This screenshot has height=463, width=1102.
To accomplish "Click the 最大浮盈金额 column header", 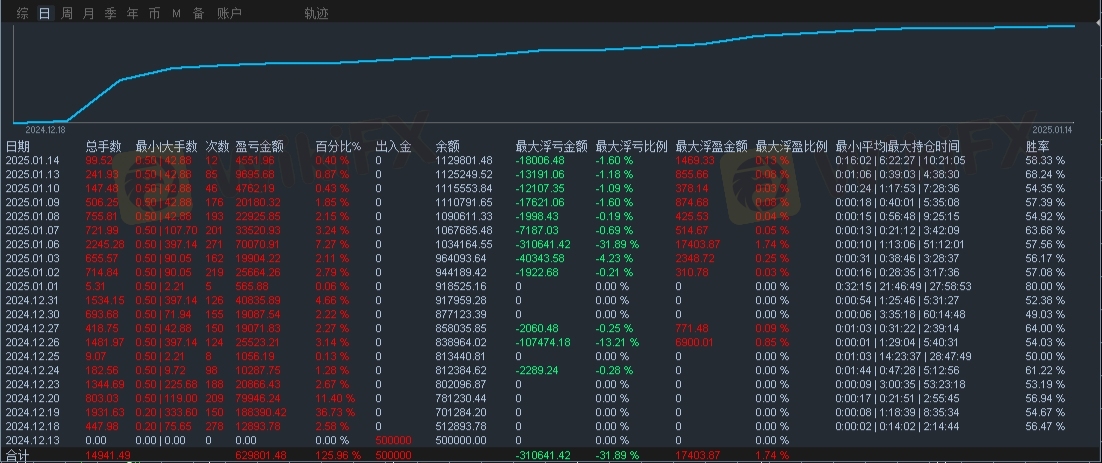I will (712, 147).
